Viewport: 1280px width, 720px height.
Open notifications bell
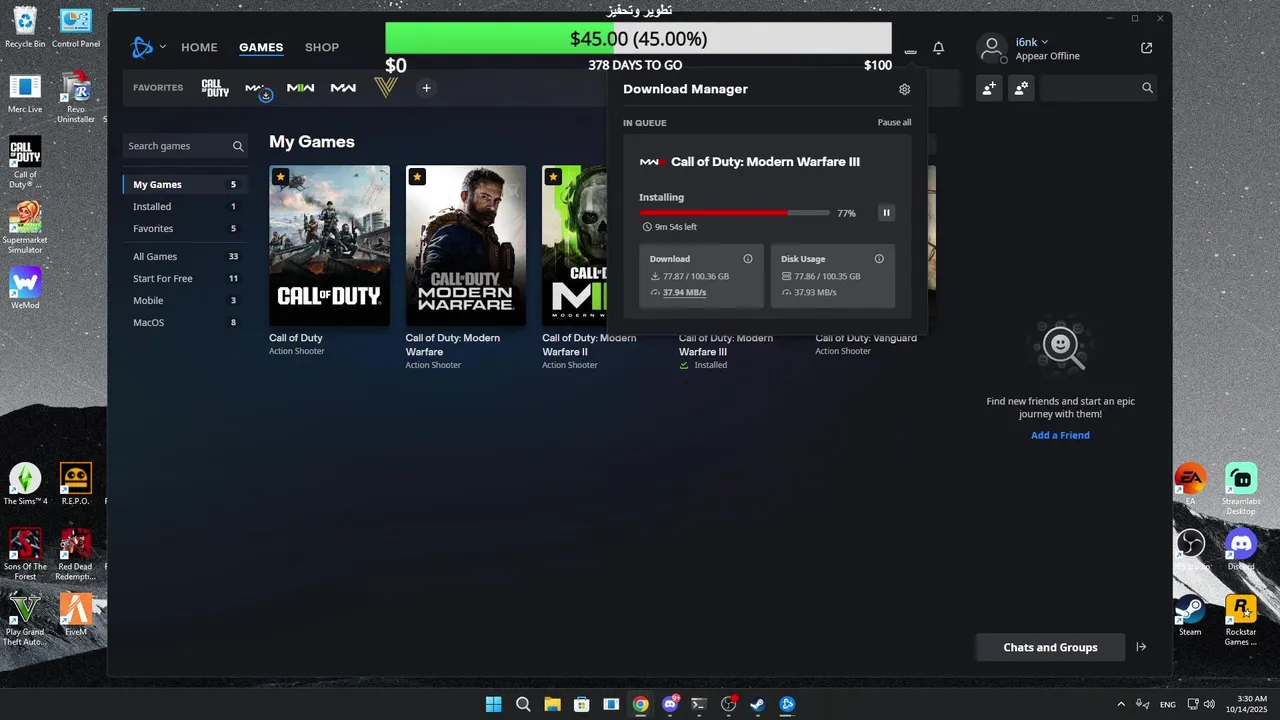point(938,48)
